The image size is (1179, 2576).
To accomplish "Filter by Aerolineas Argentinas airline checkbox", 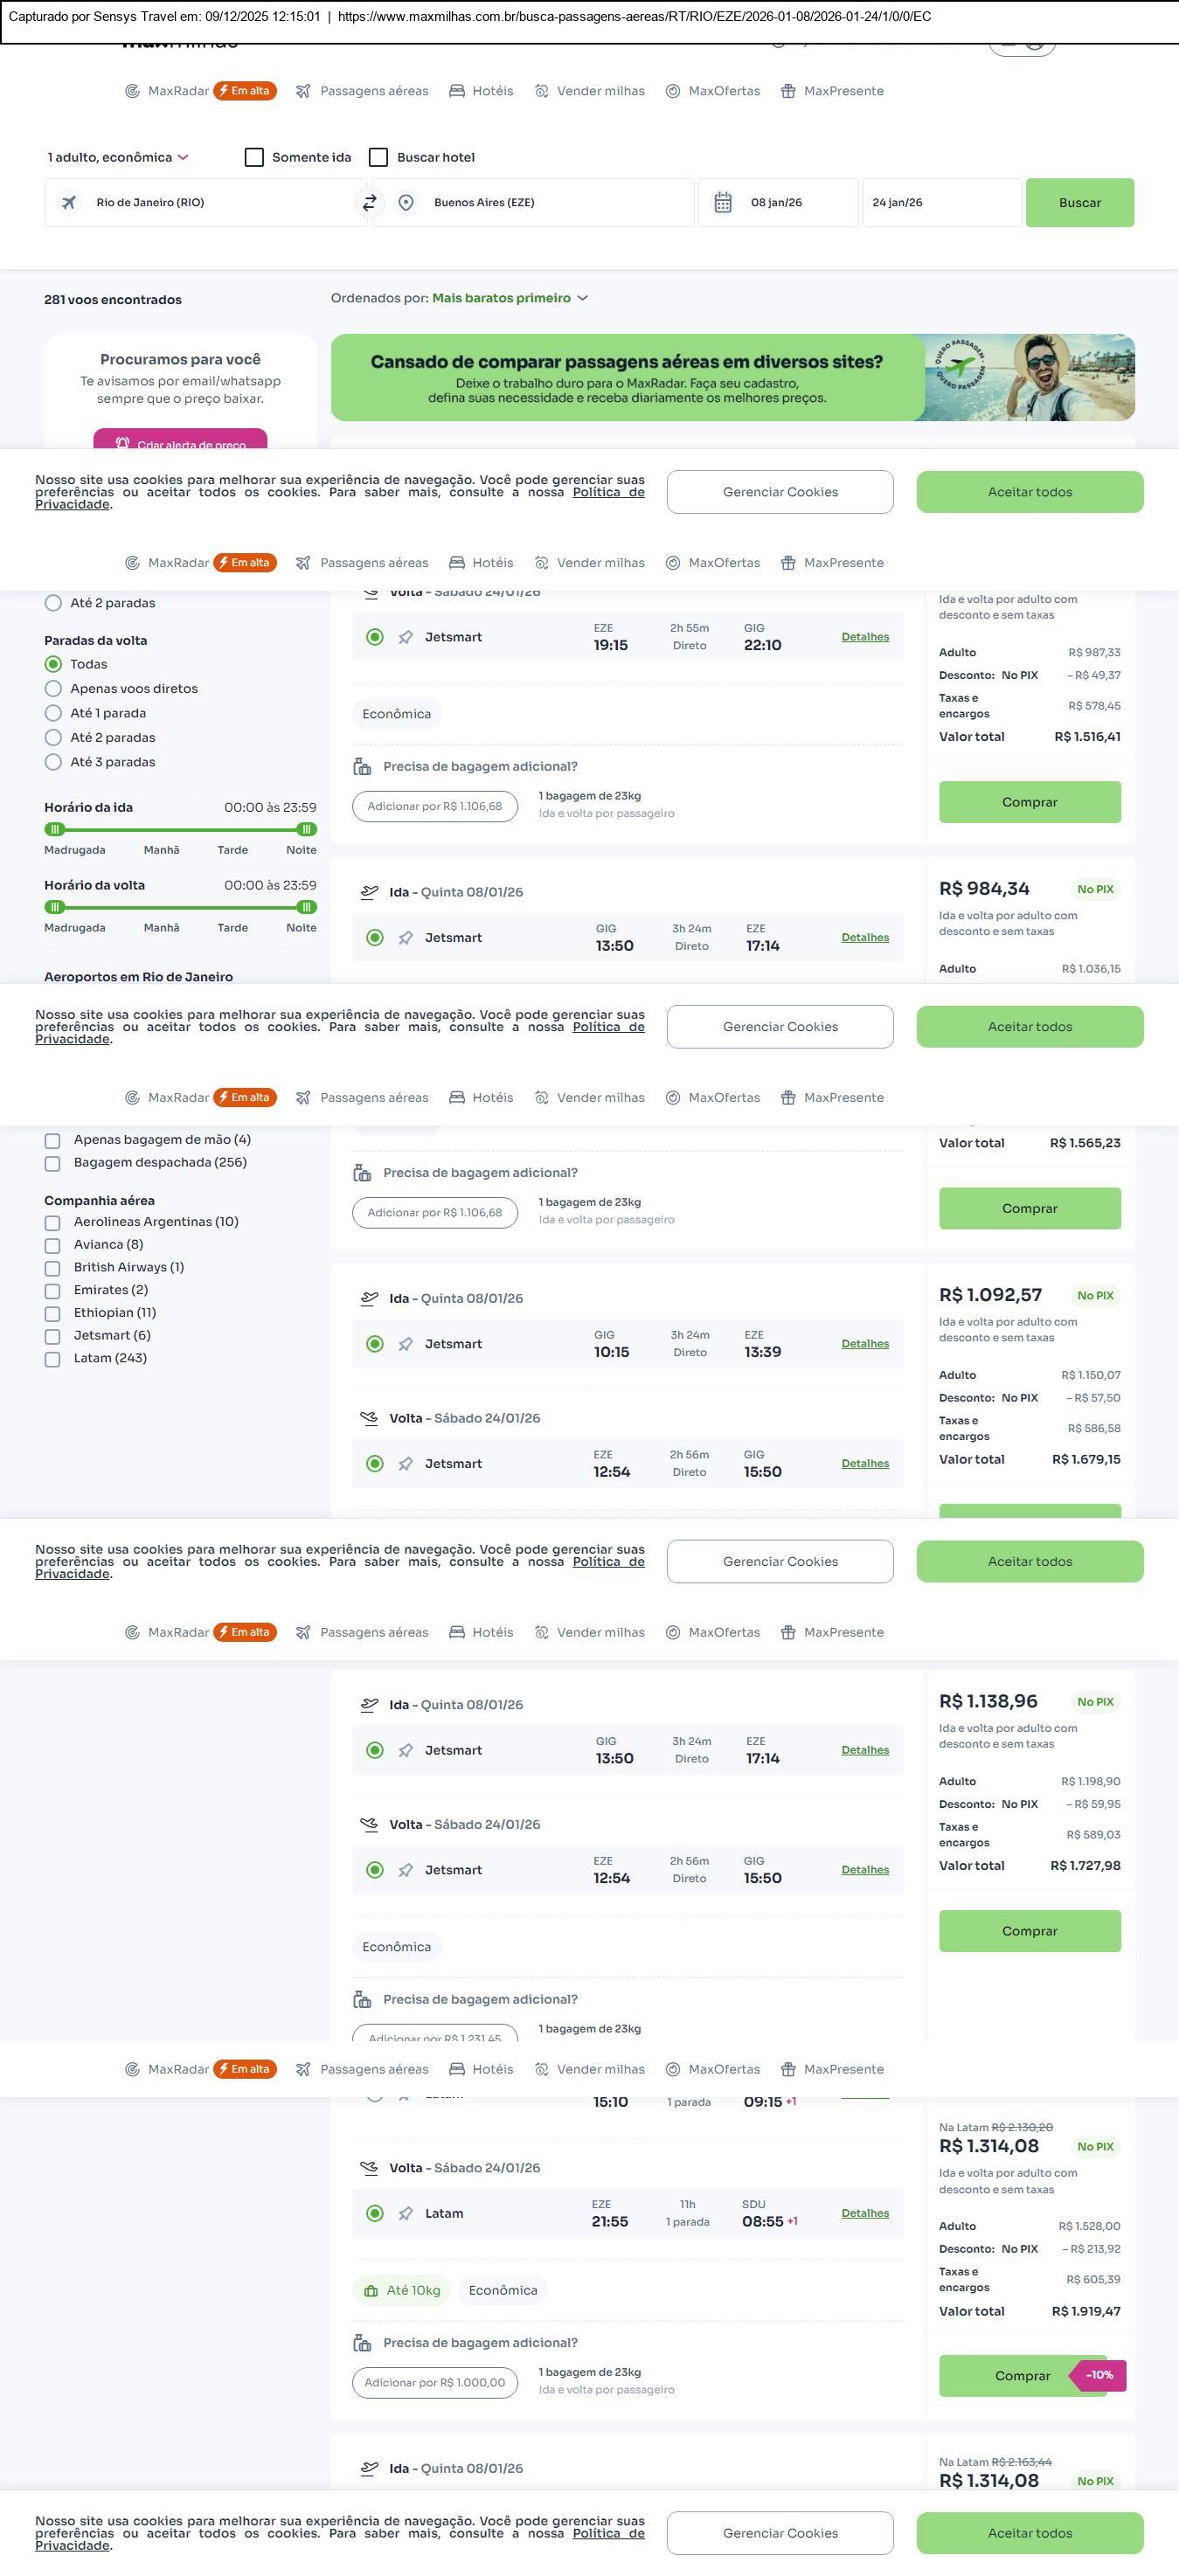I will 53,1222.
